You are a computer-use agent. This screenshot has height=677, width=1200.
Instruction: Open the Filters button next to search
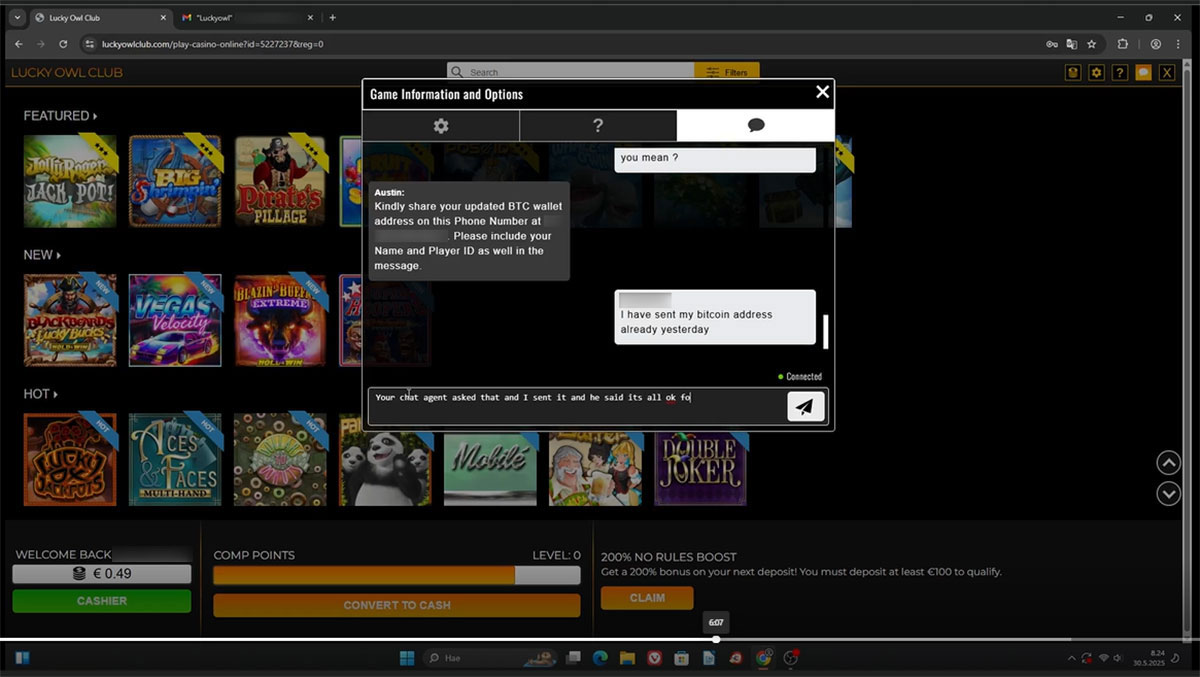click(x=727, y=72)
